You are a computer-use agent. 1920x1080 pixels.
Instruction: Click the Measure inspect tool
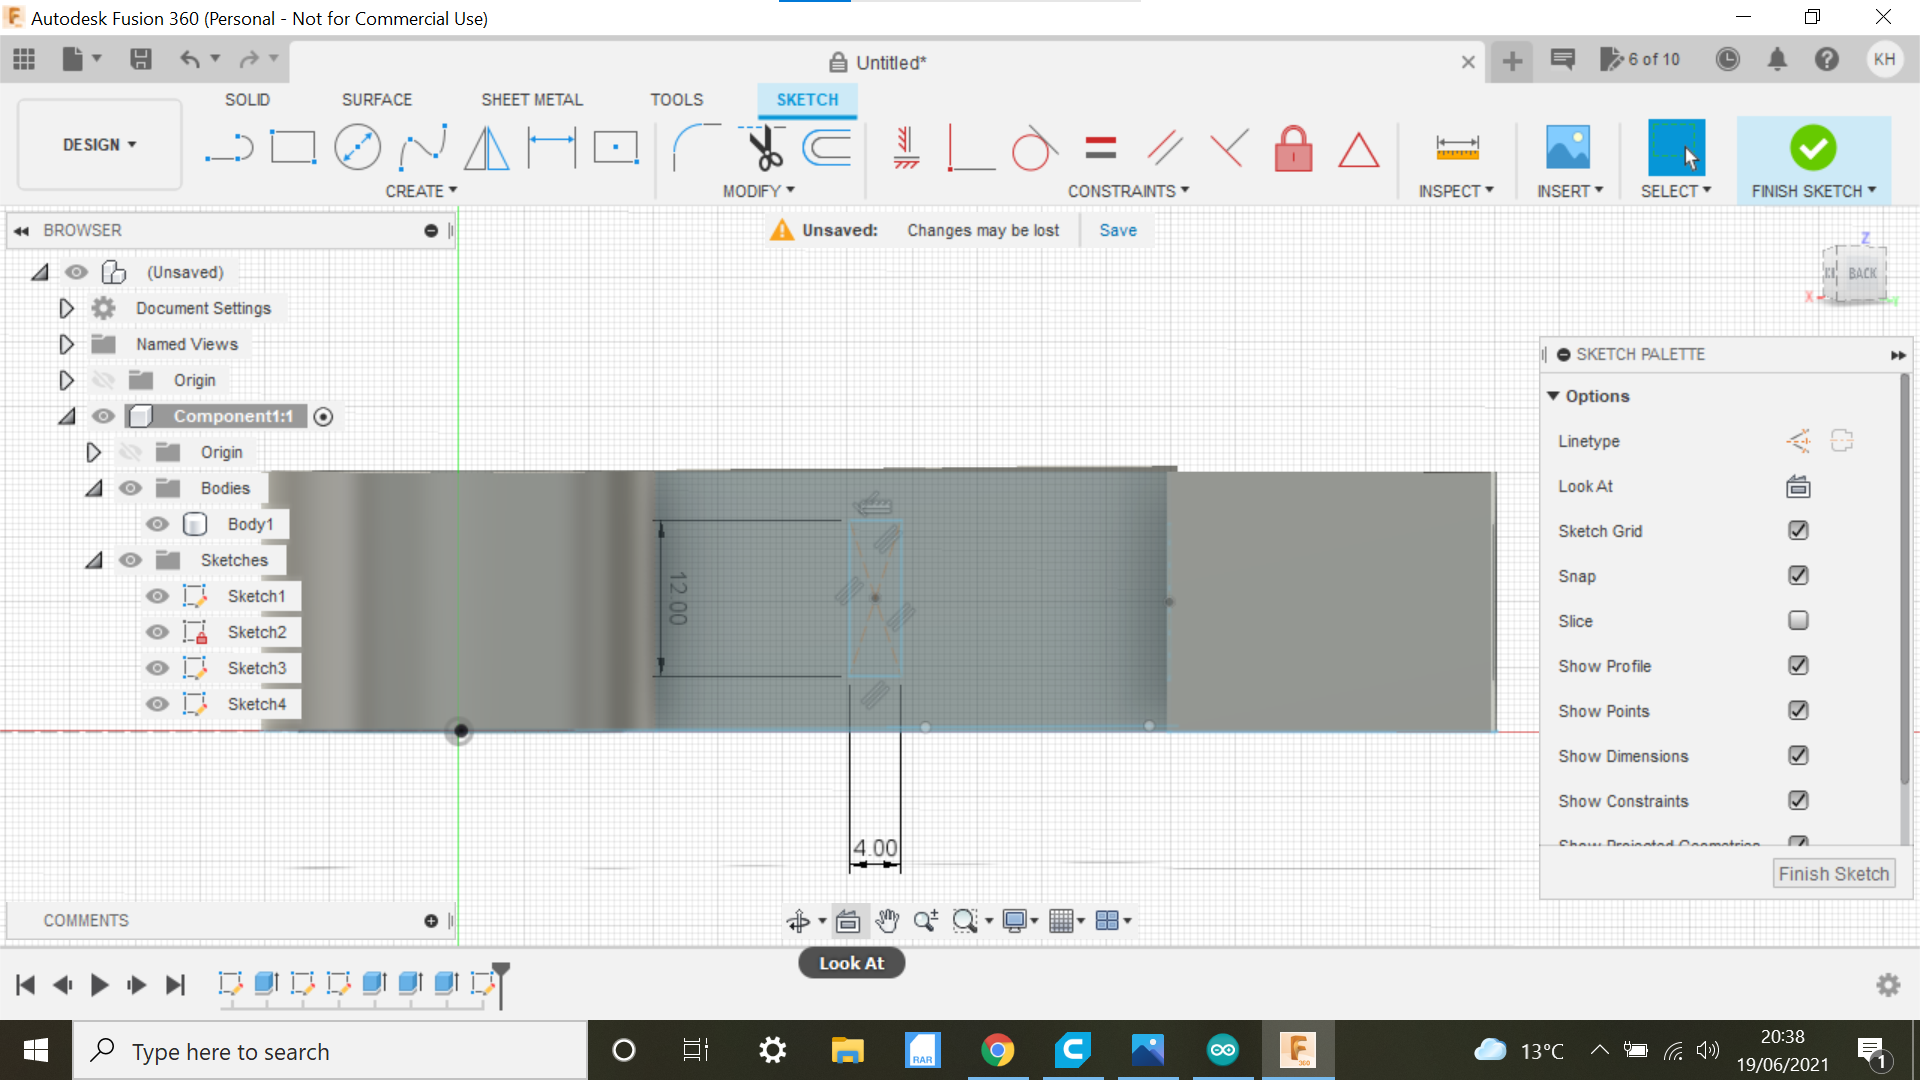[1457, 148]
